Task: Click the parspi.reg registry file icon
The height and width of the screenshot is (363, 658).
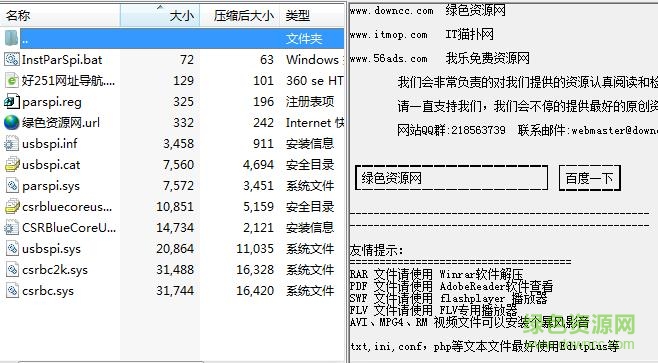Action: (x=11, y=102)
